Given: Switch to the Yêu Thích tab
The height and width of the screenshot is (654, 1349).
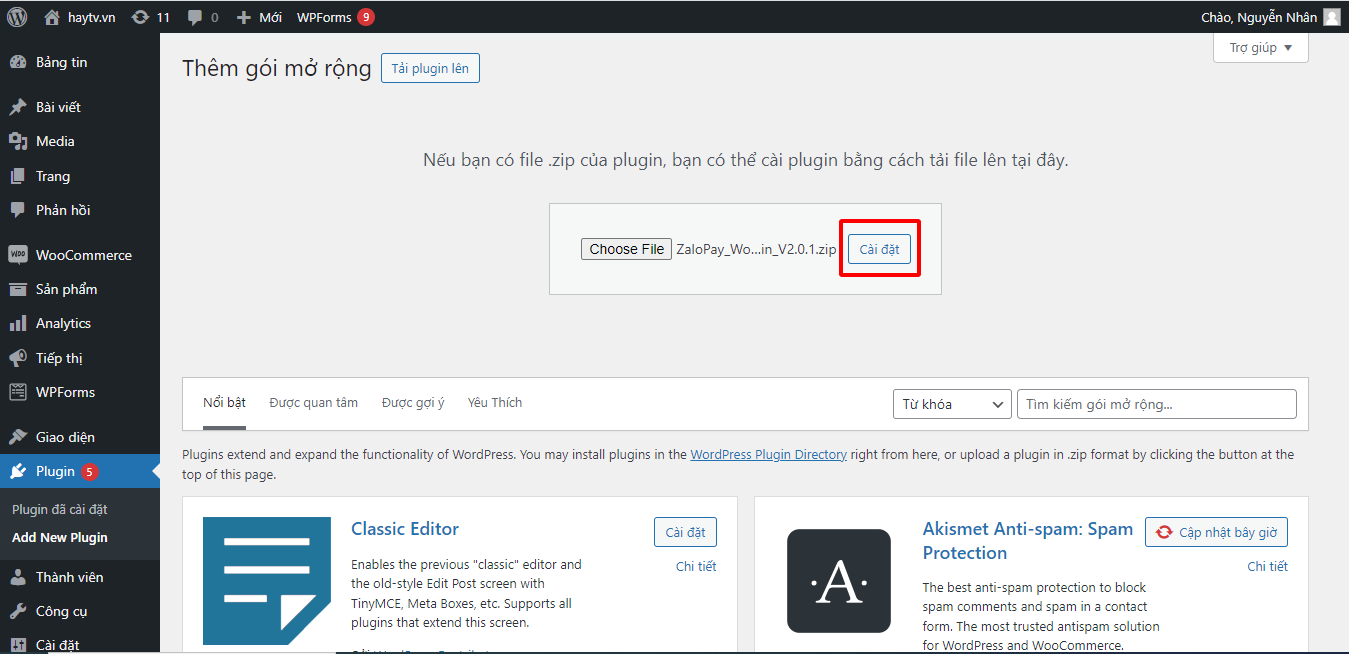Looking at the screenshot, I should click(x=495, y=403).
